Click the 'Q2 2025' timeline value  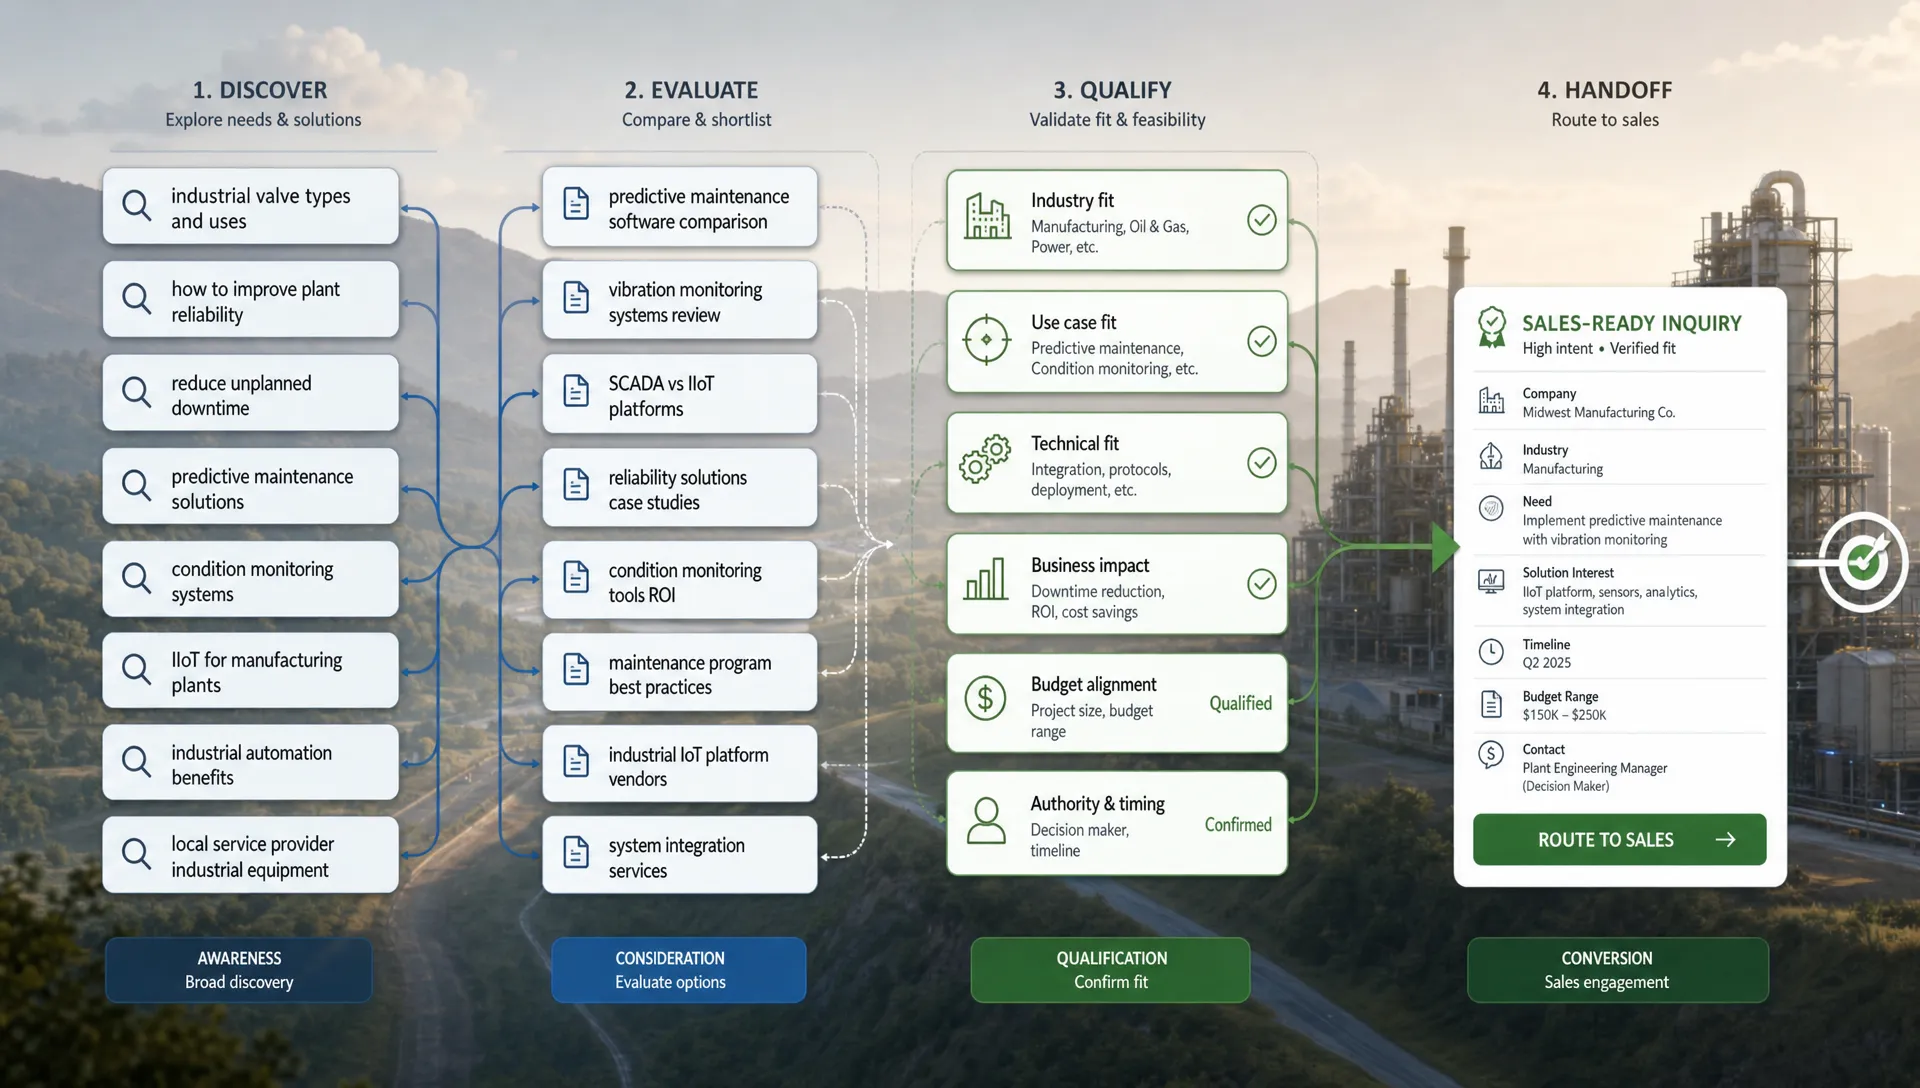tap(1547, 663)
